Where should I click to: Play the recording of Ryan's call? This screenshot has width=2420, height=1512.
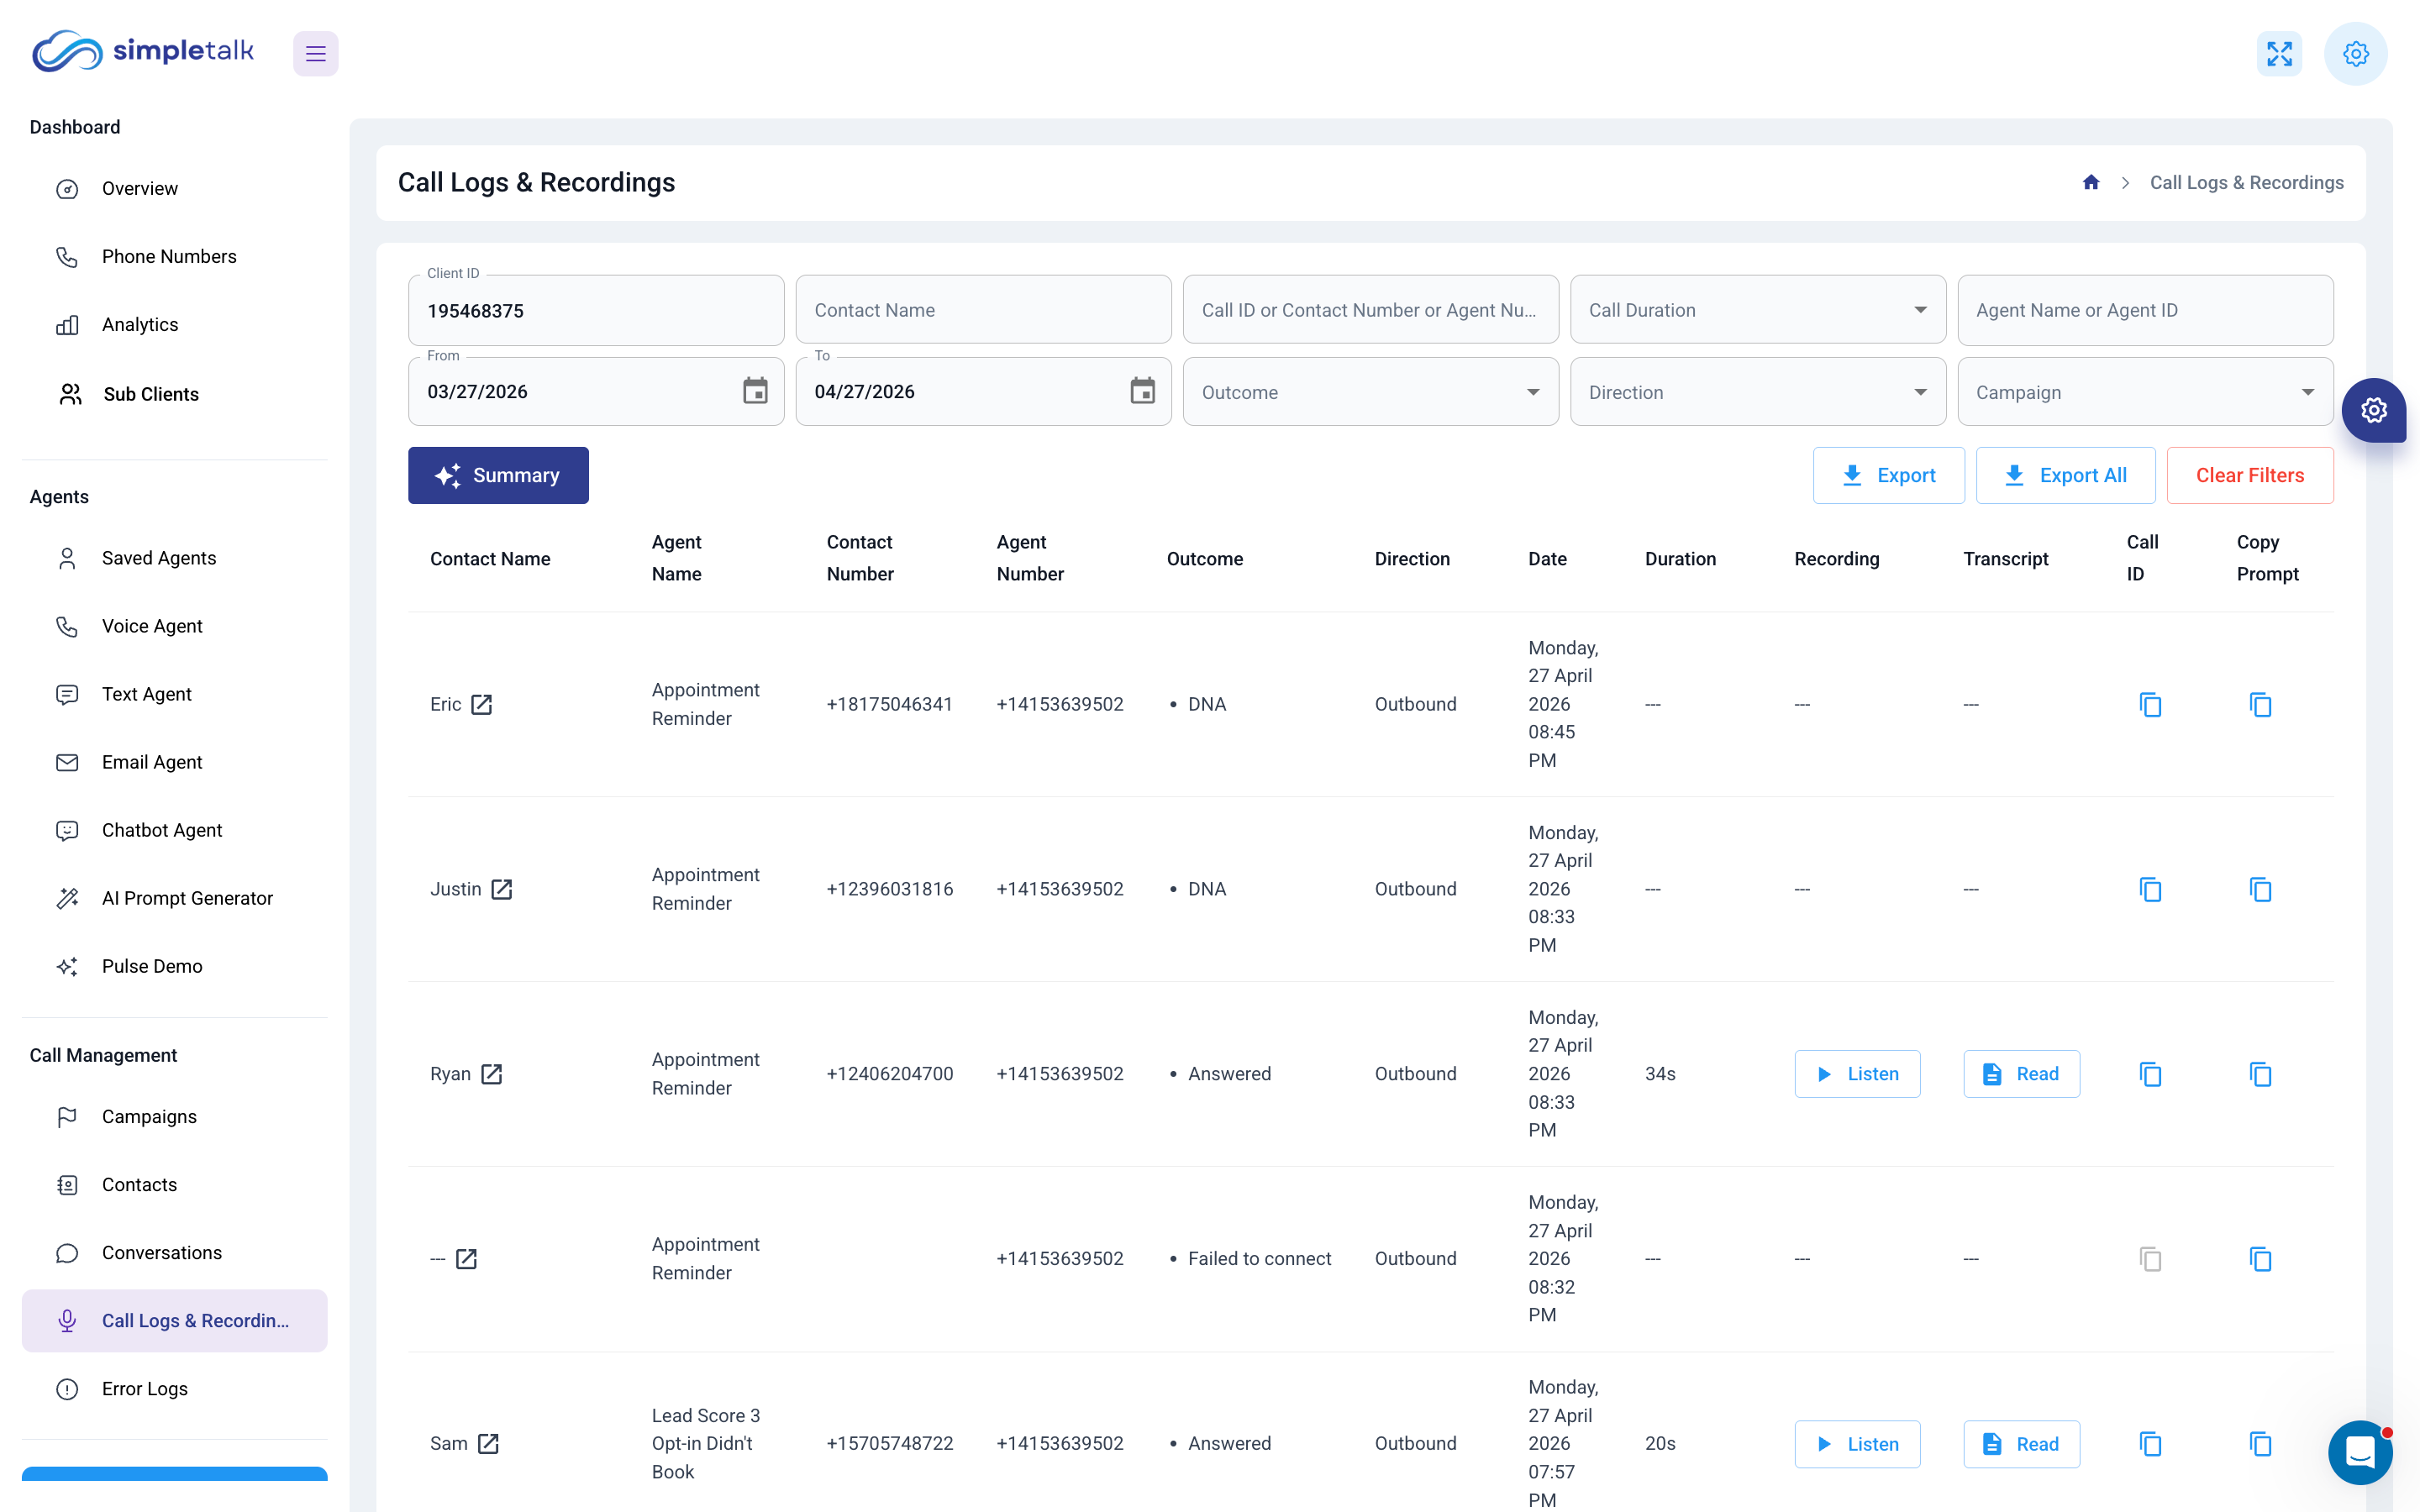click(x=1857, y=1073)
